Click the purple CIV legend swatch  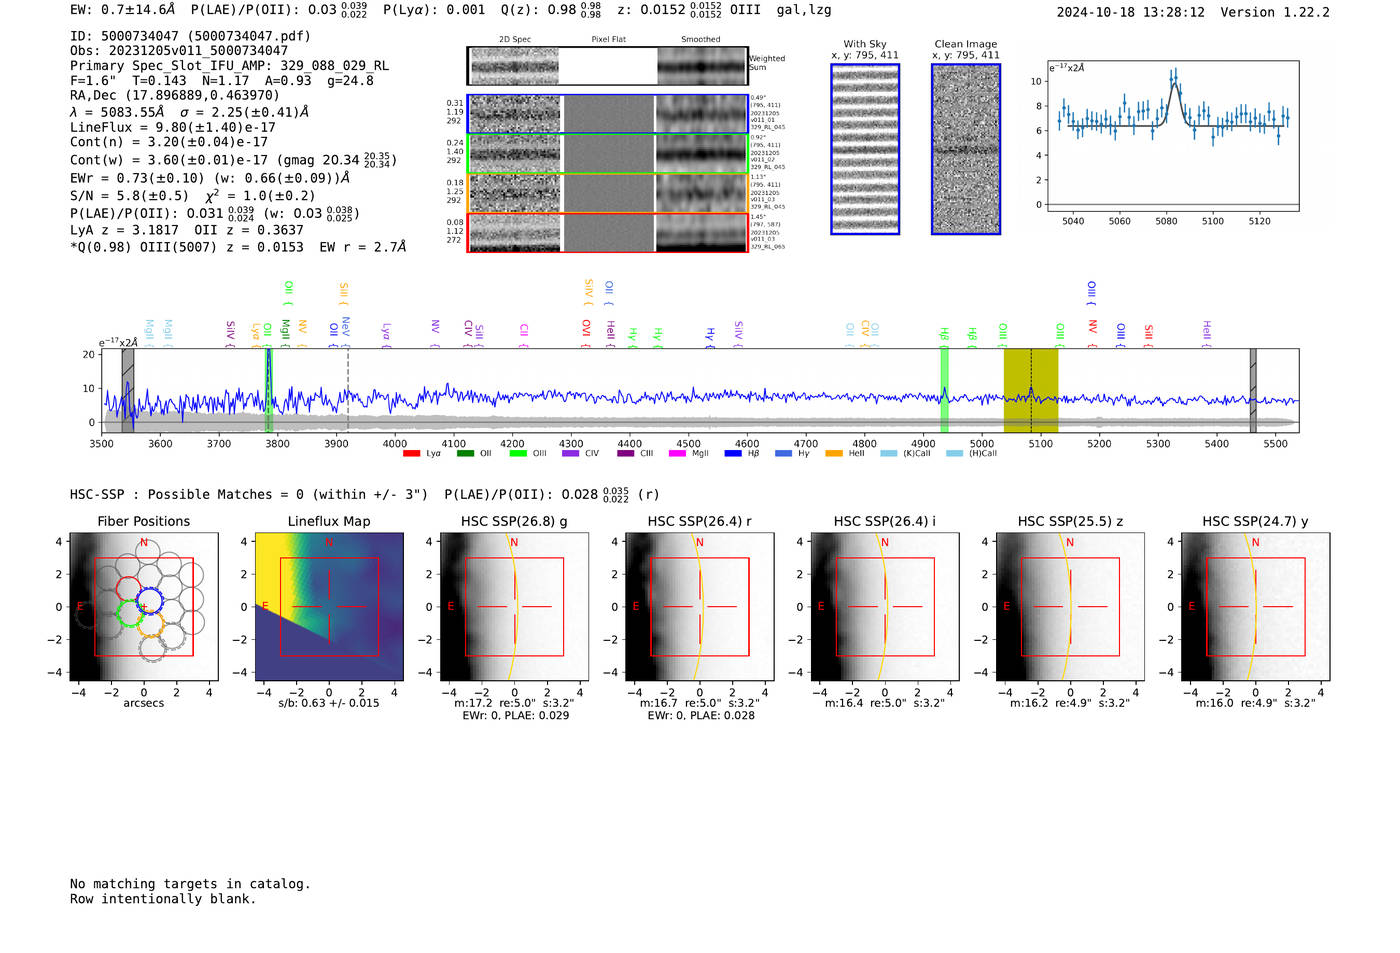coord(571,454)
